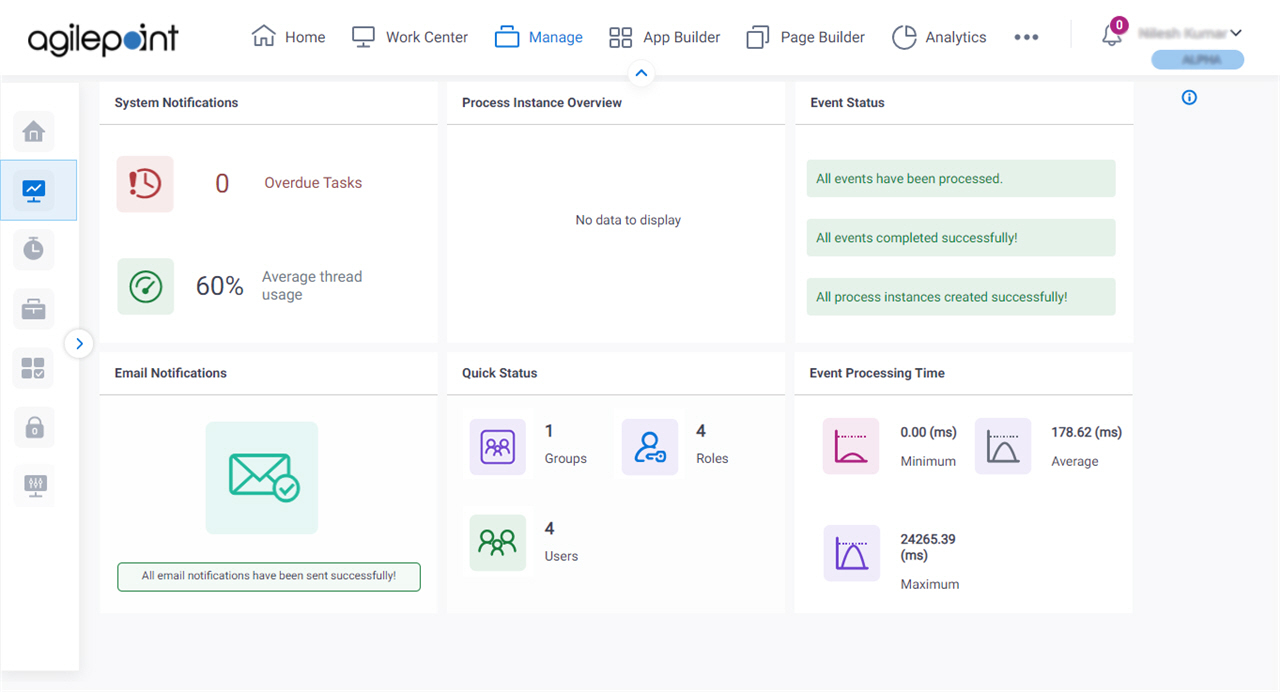Click the thread usage gauge icon
The width and height of the screenshot is (1280, 692).
145,286
